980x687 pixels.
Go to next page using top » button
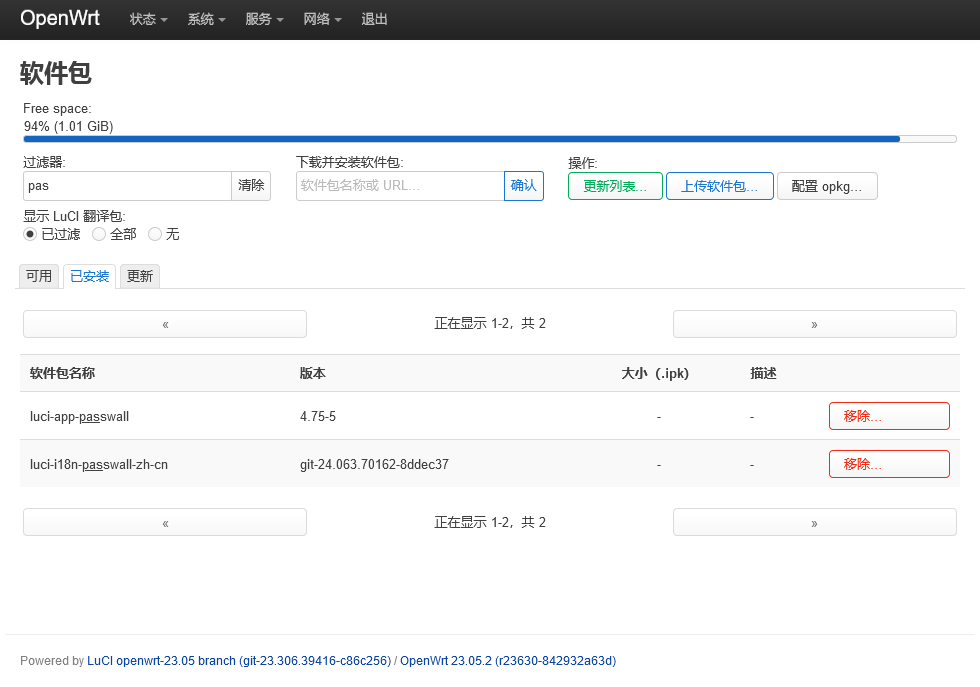coord(814,324)
